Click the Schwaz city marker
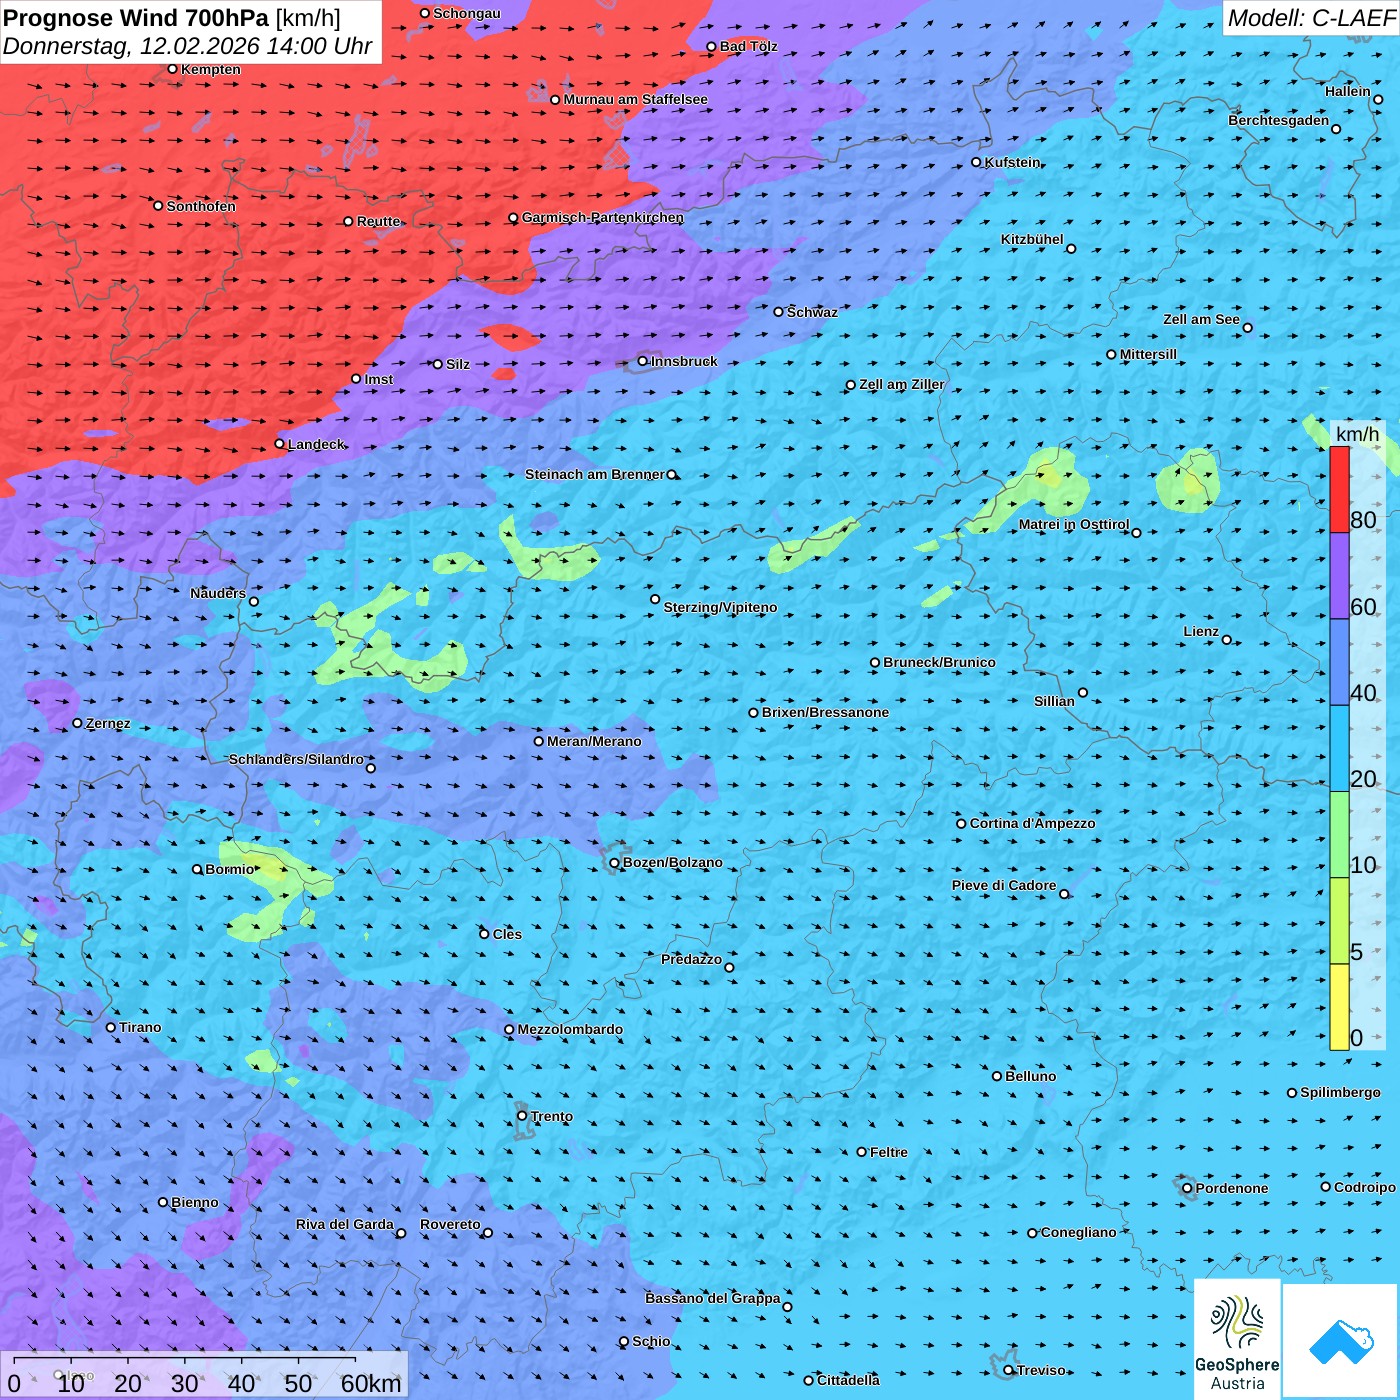This screenshot has height=1400, width=1400. 778,312
